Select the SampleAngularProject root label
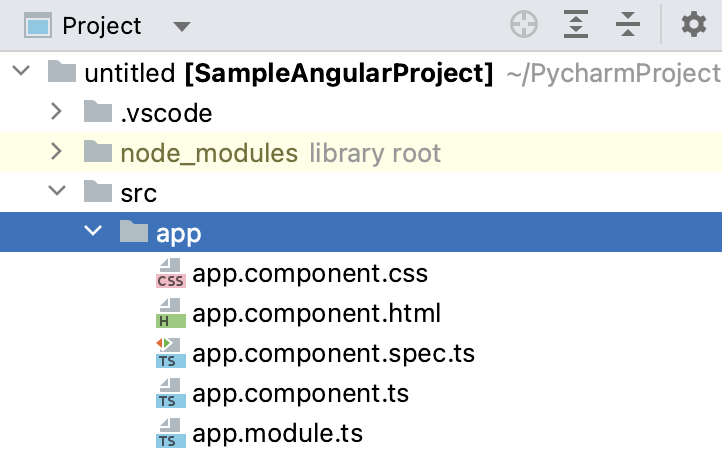This screenshot has width=722, height=460. [340, 73]
